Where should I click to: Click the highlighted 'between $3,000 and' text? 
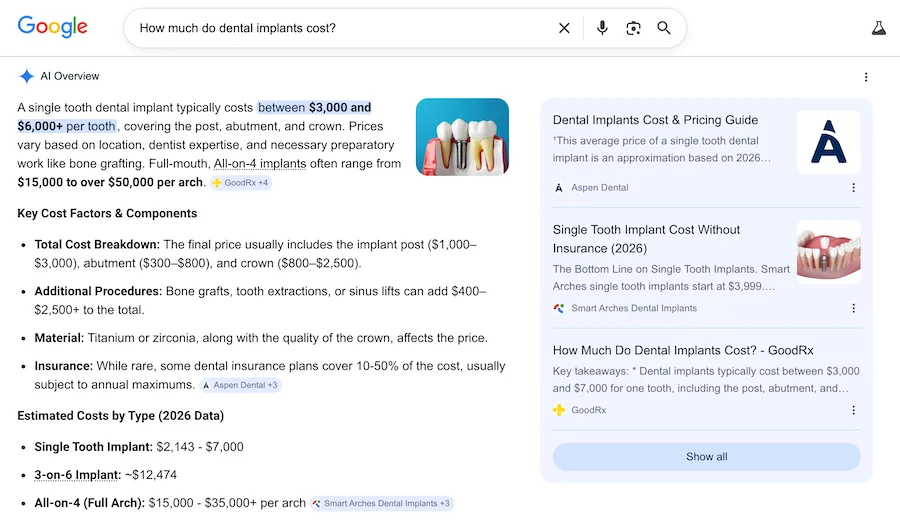pyautogui.click(x=314, y=107)
